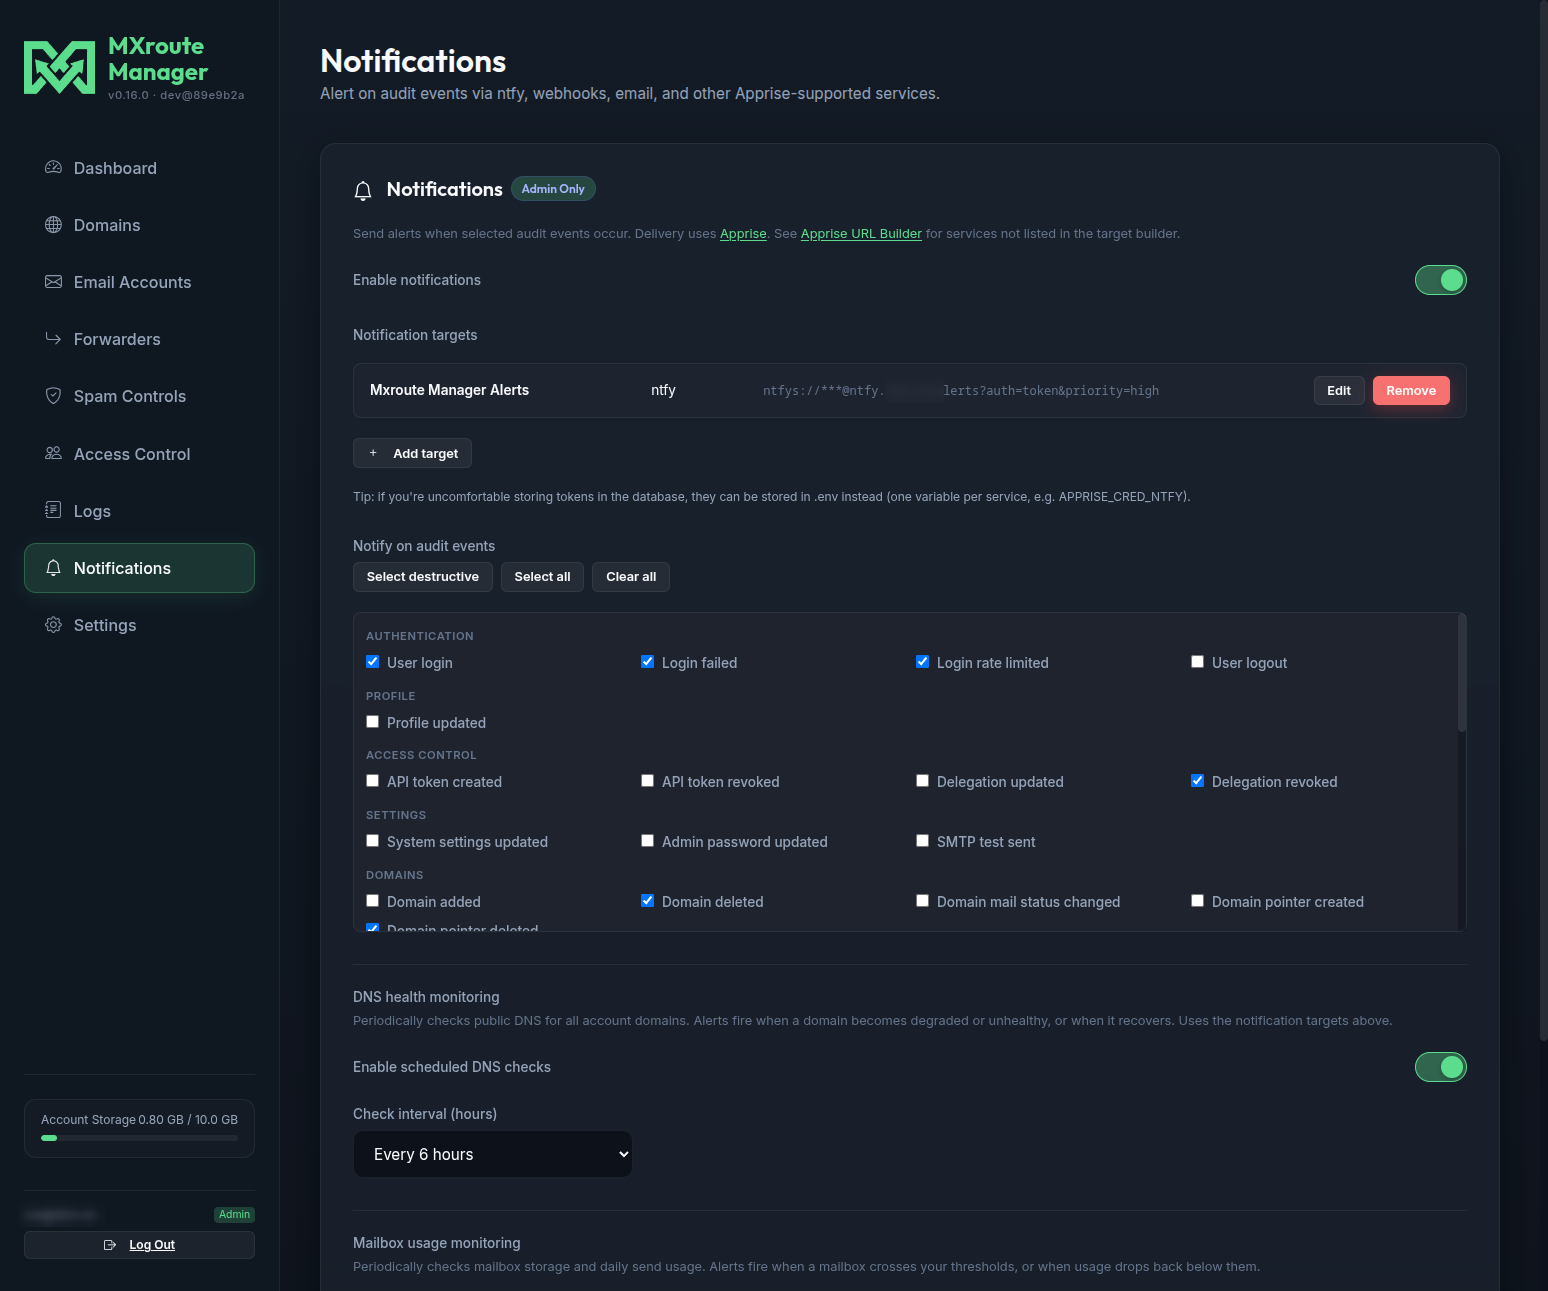Click the Settings gear icon
Viewport: 1548px width, 1291px height.
[53, 624]
